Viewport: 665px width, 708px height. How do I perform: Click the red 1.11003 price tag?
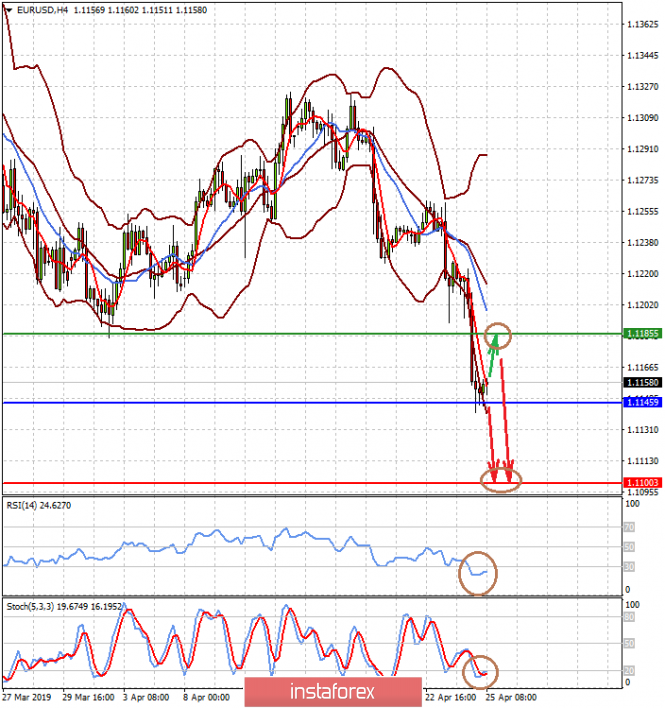coord(640,483)
